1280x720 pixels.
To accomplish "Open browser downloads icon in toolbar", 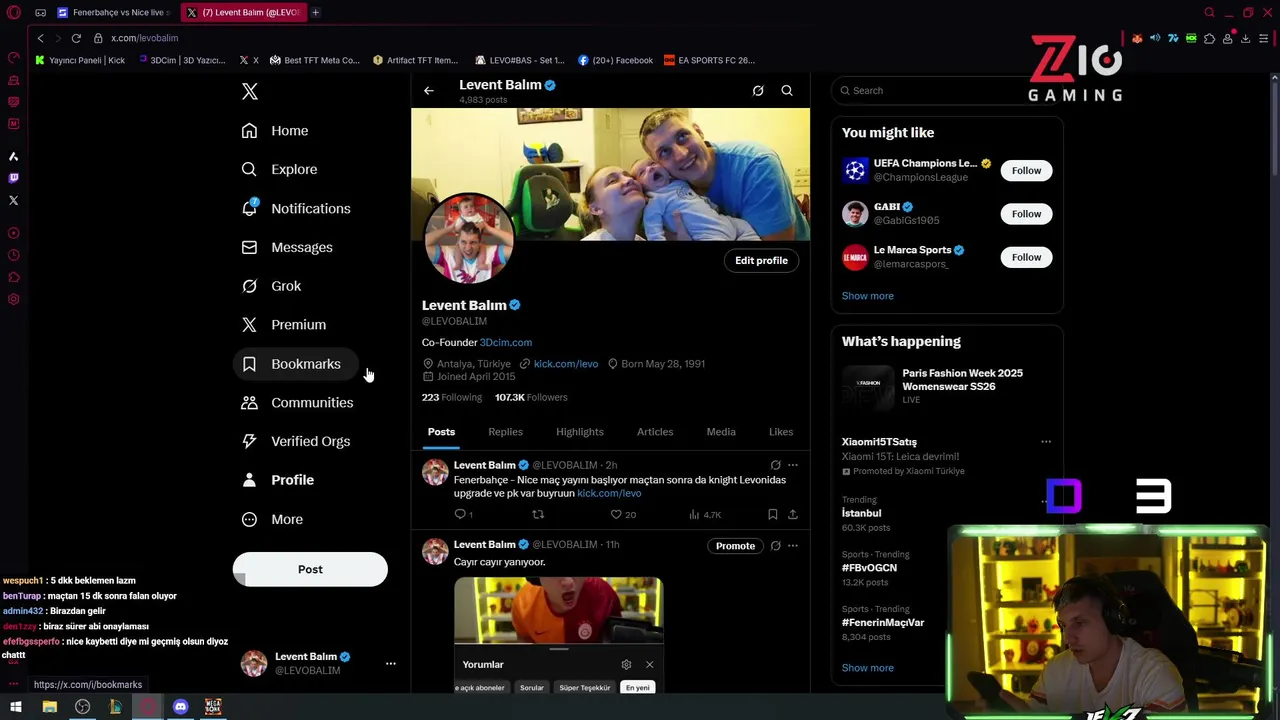I will click(1246, 38).
